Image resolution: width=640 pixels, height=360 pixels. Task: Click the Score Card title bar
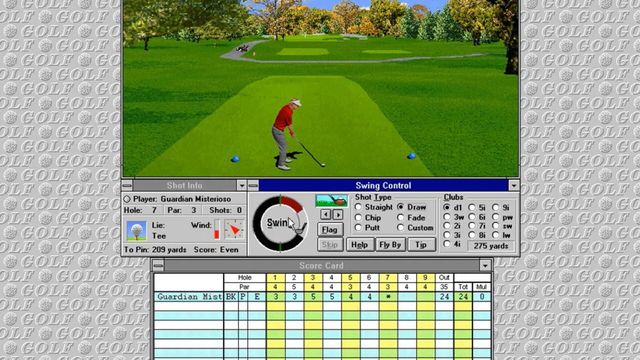322,266
